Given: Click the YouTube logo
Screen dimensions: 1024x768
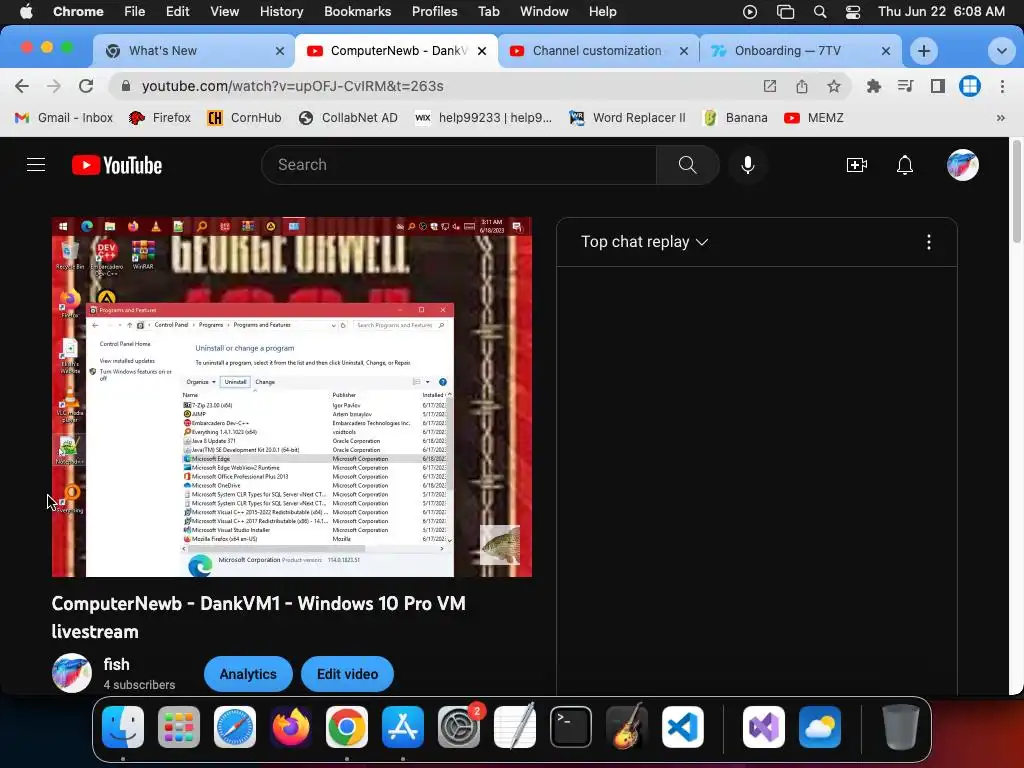Looking at the screenshot, I should click(x=117, y=165).
